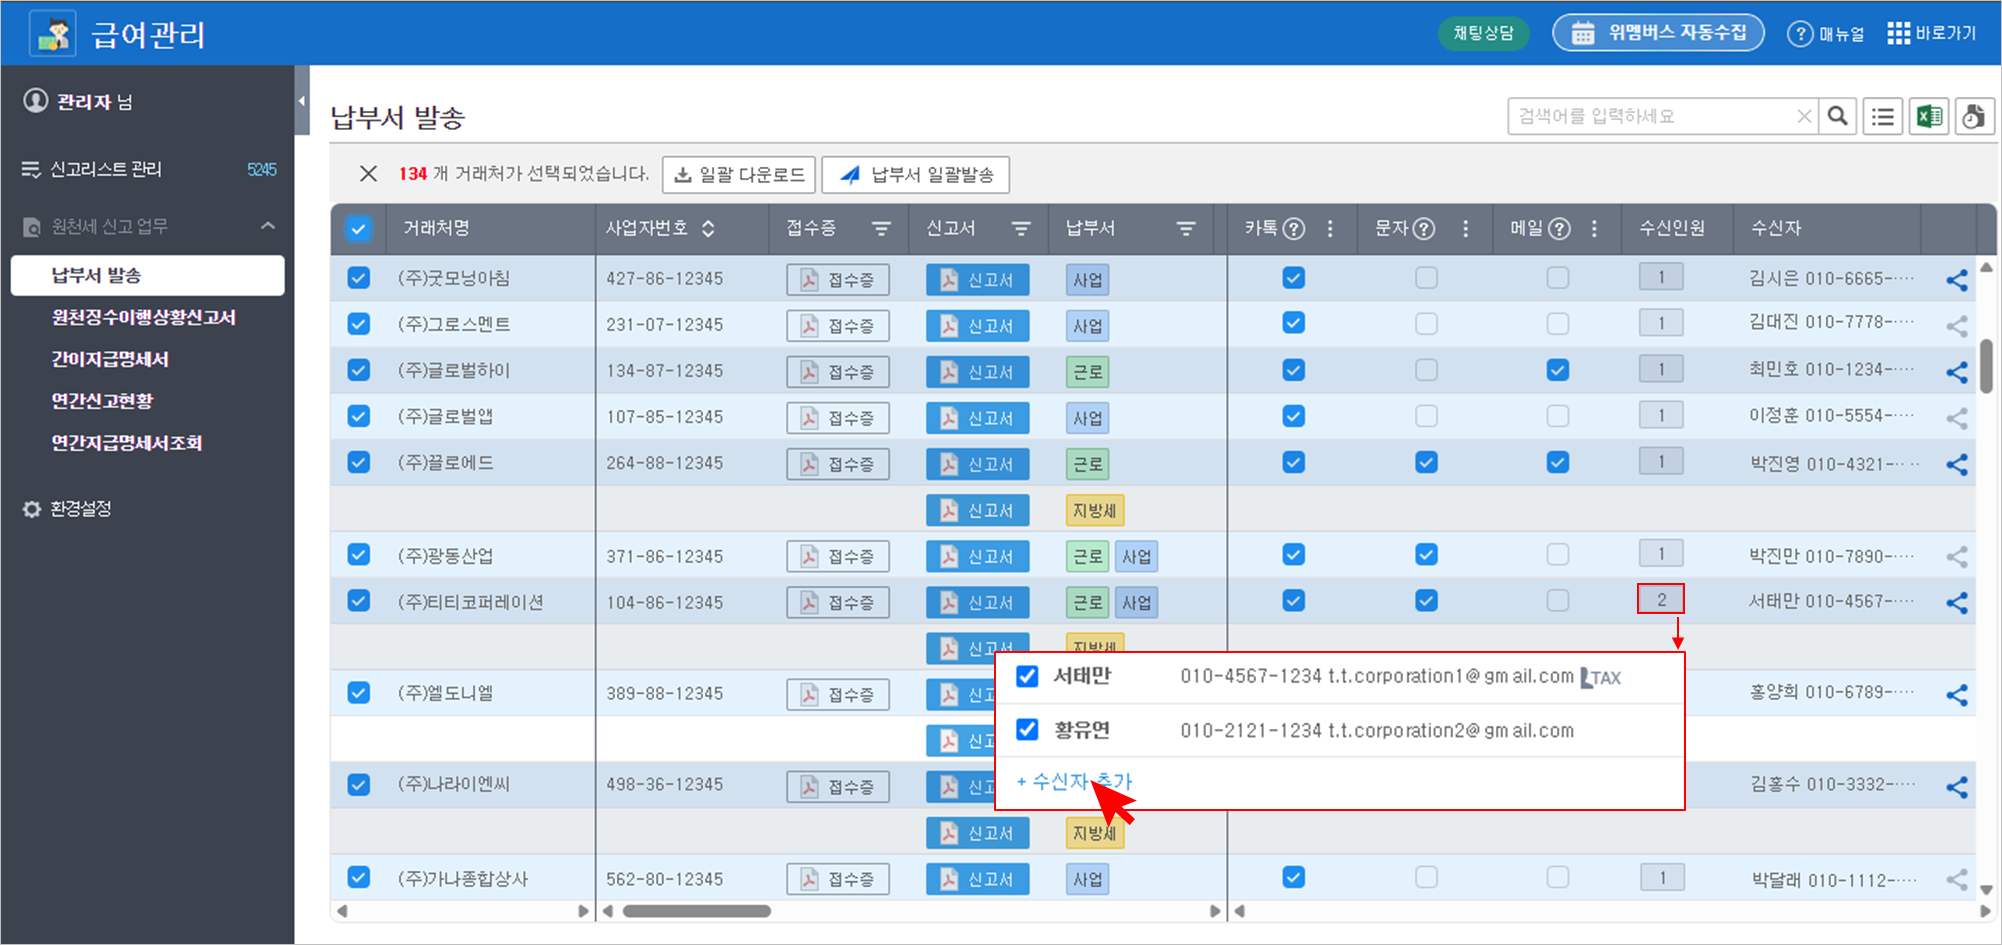The width and height of the screenshot is (2002, 945).
Task: Click the 급여관리 app logo icon
Action: [53, 33]
